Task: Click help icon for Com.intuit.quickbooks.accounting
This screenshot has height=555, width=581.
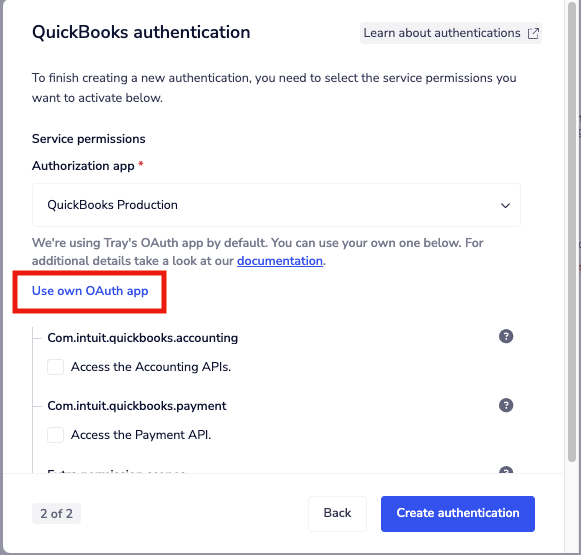Action: tap(506, 336)
